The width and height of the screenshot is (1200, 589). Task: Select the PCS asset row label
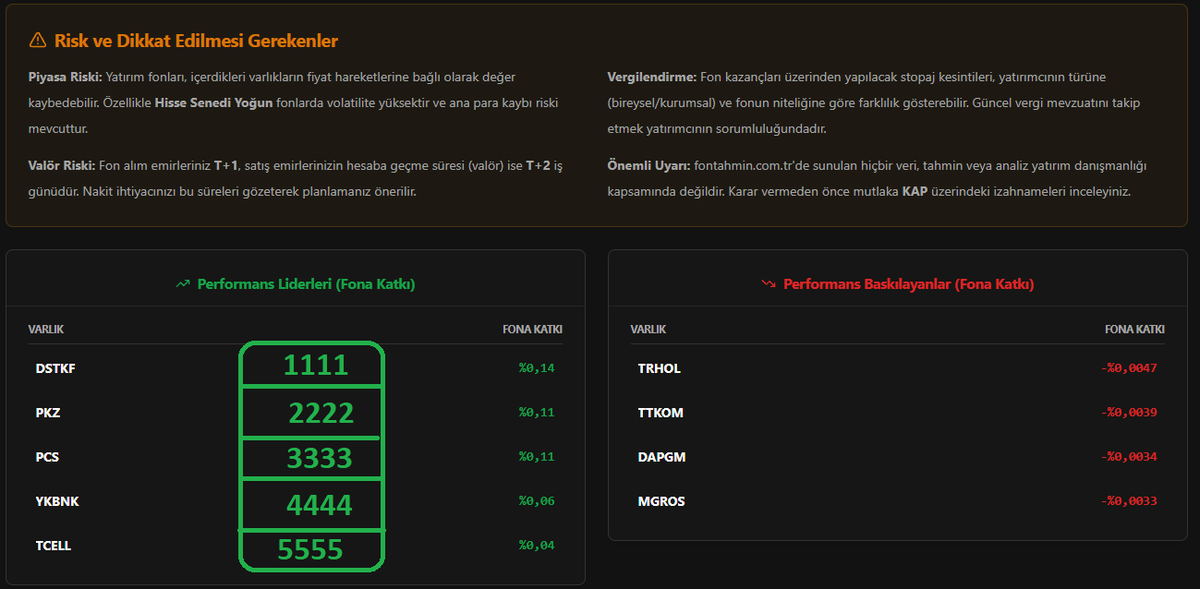[47, 457]
